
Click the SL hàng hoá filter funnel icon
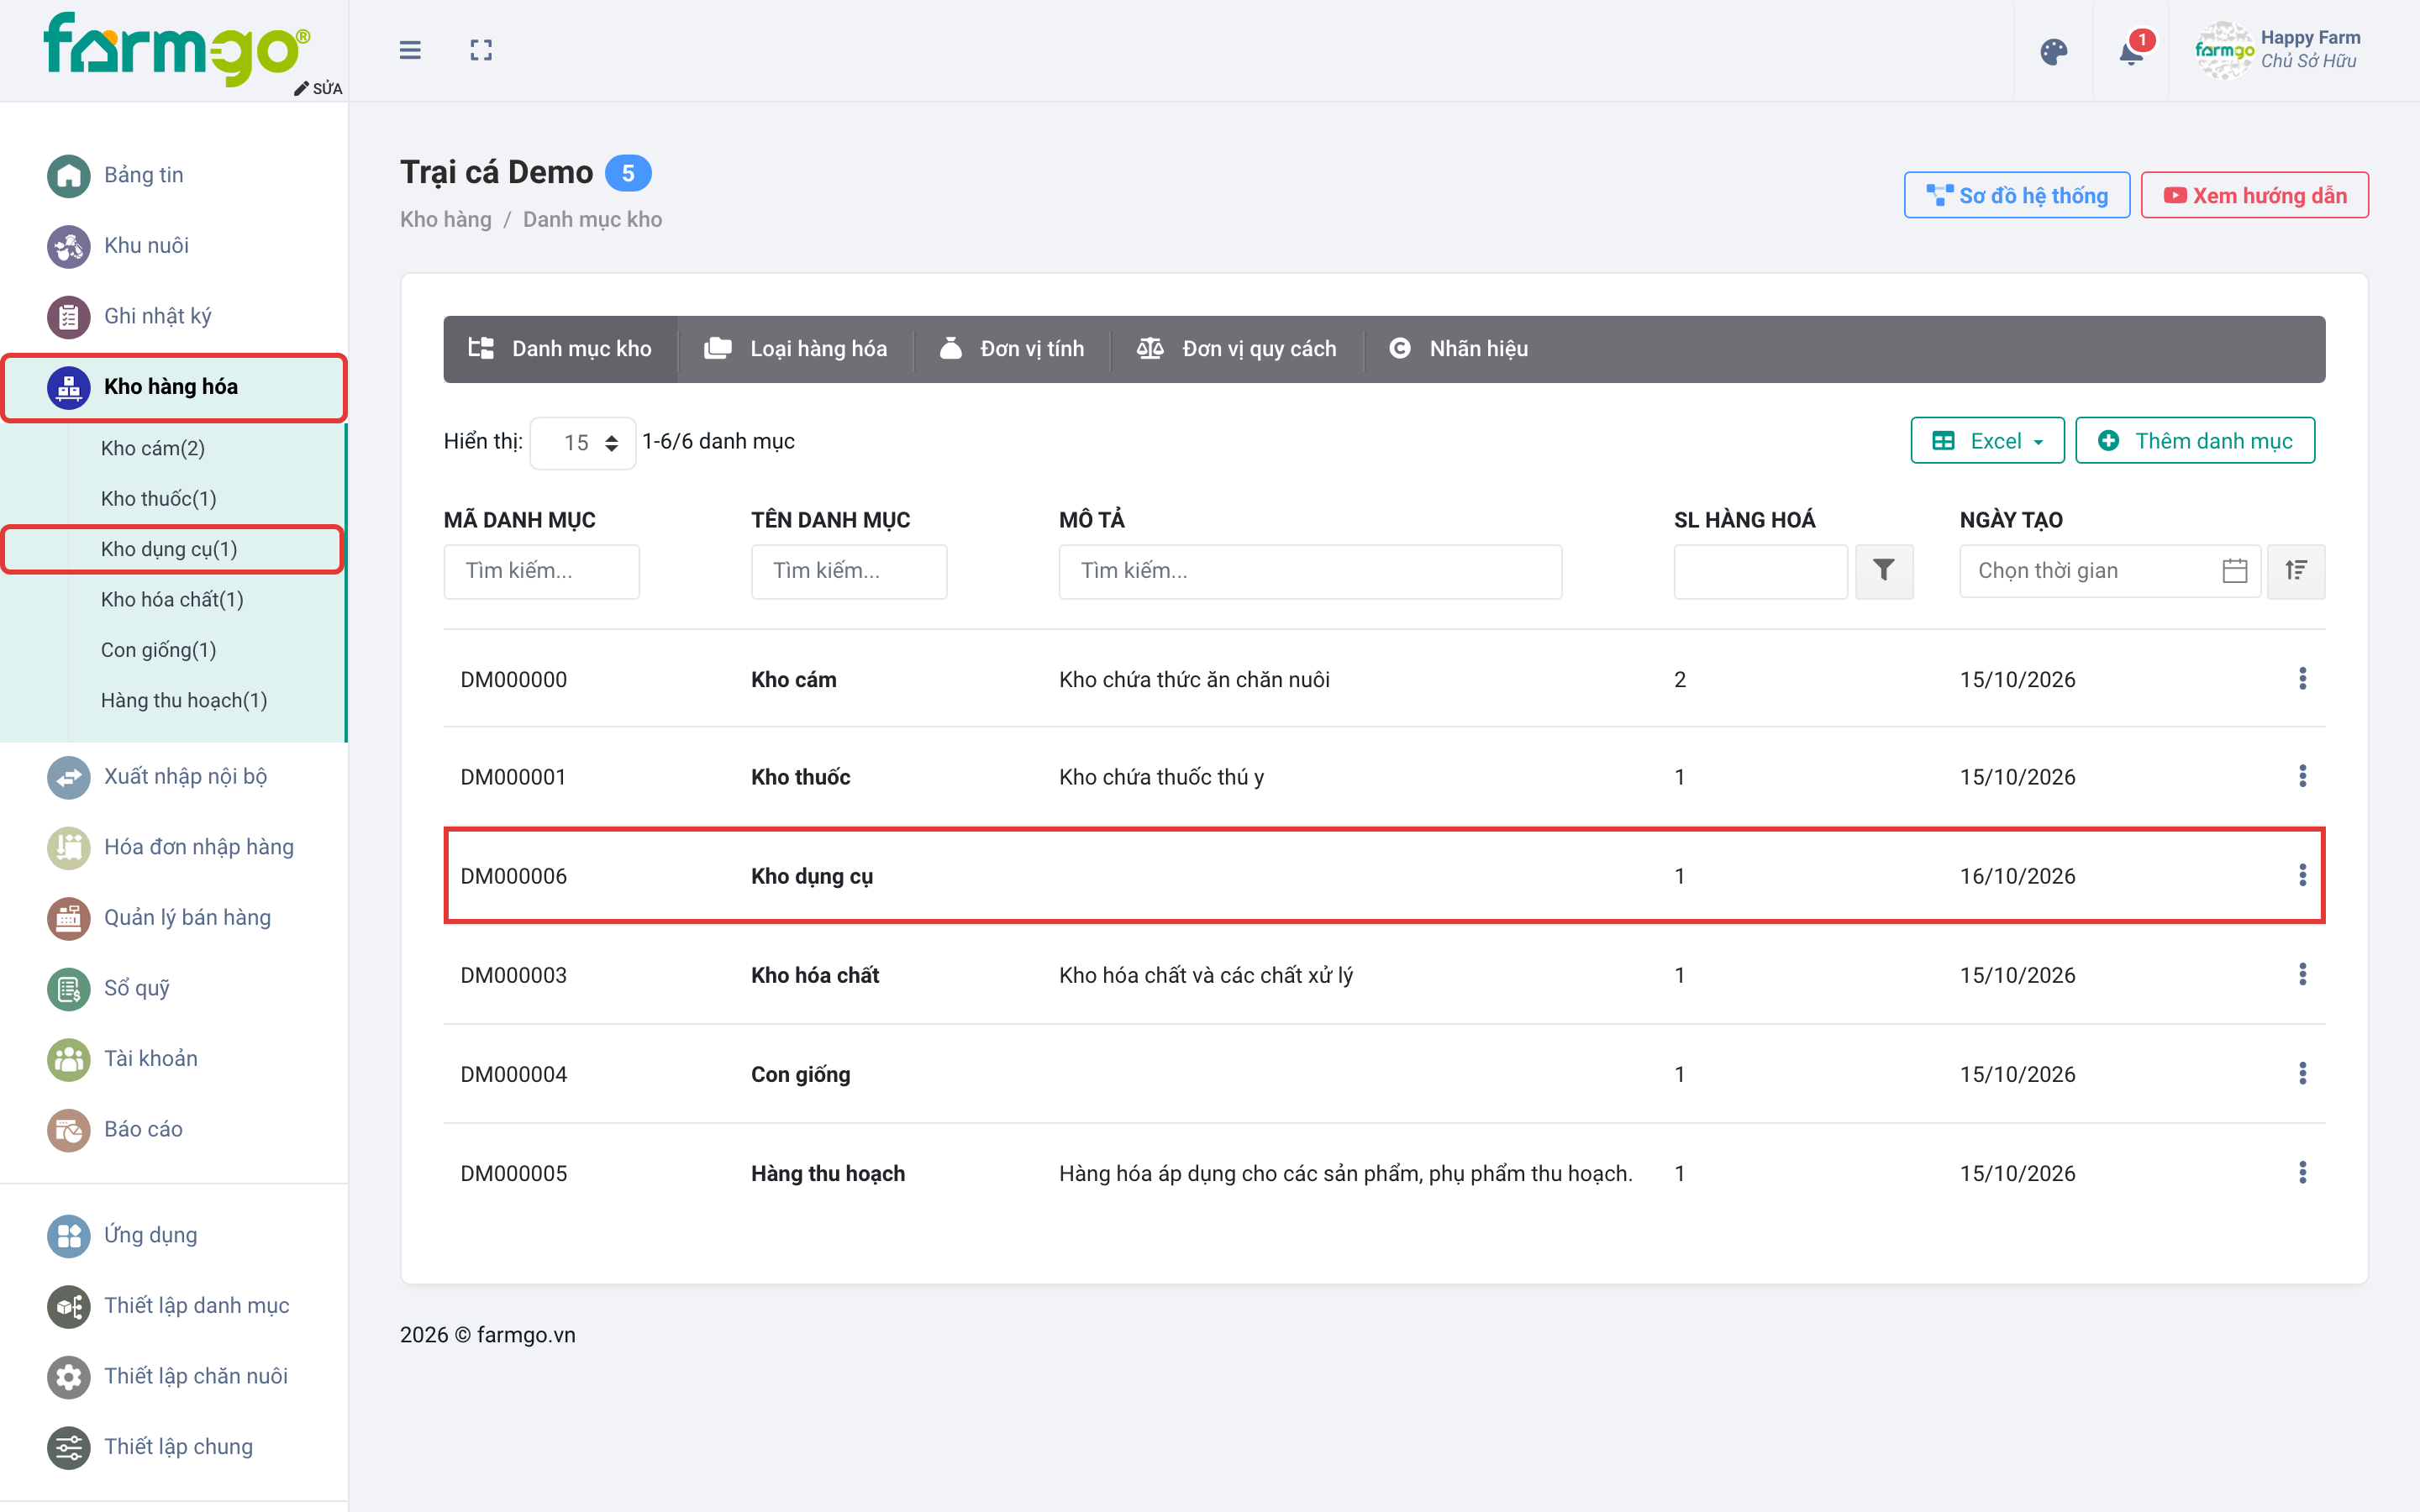pos(1884,571)
